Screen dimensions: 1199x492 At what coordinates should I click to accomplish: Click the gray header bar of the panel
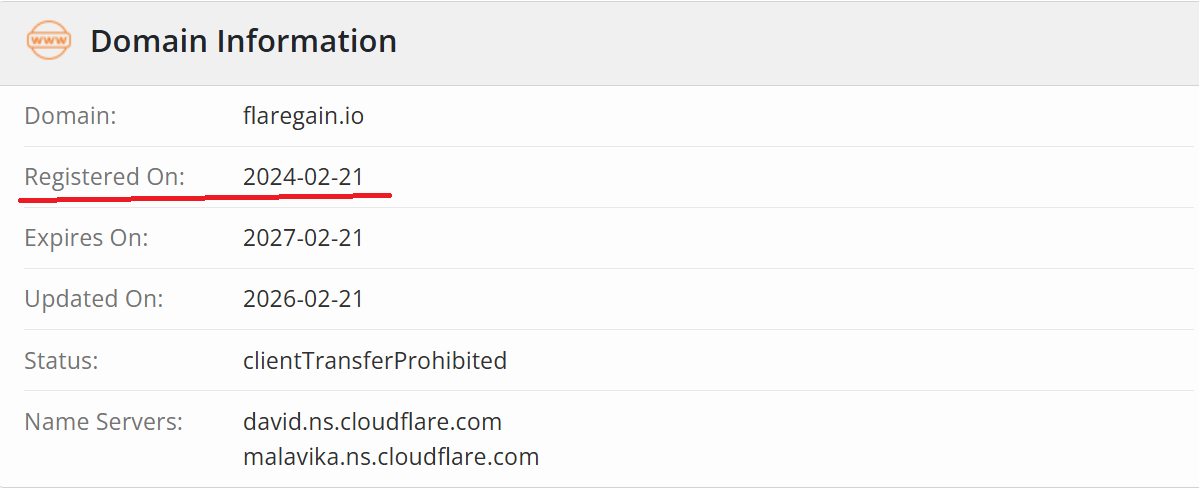[600, 42]
